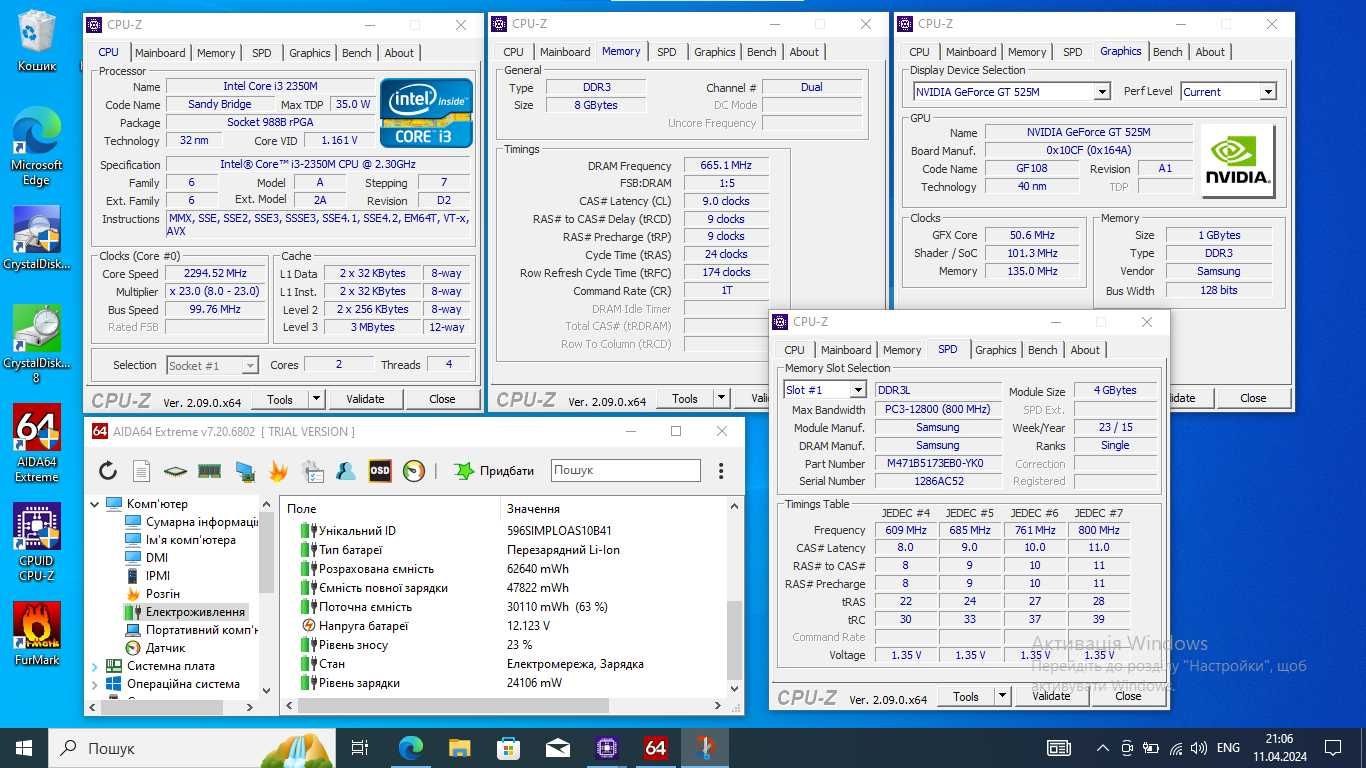Open Tools dropdown arrow in CPU-Z SPD window

(1002, 696)
